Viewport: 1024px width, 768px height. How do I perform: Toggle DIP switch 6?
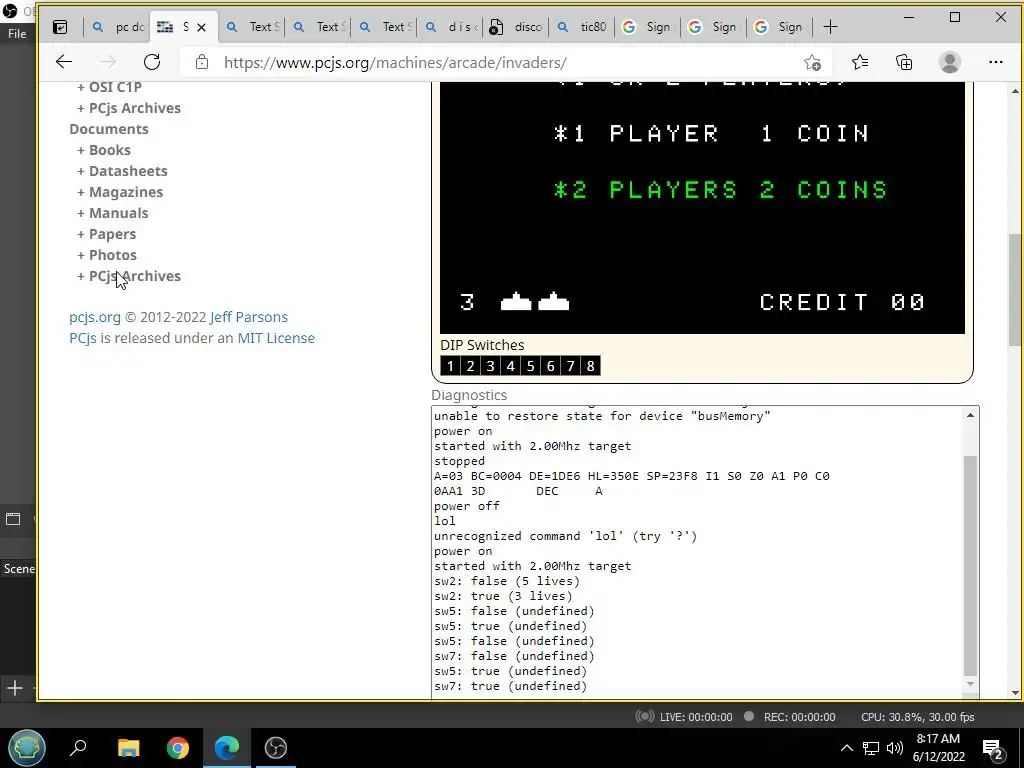[551, 366]
